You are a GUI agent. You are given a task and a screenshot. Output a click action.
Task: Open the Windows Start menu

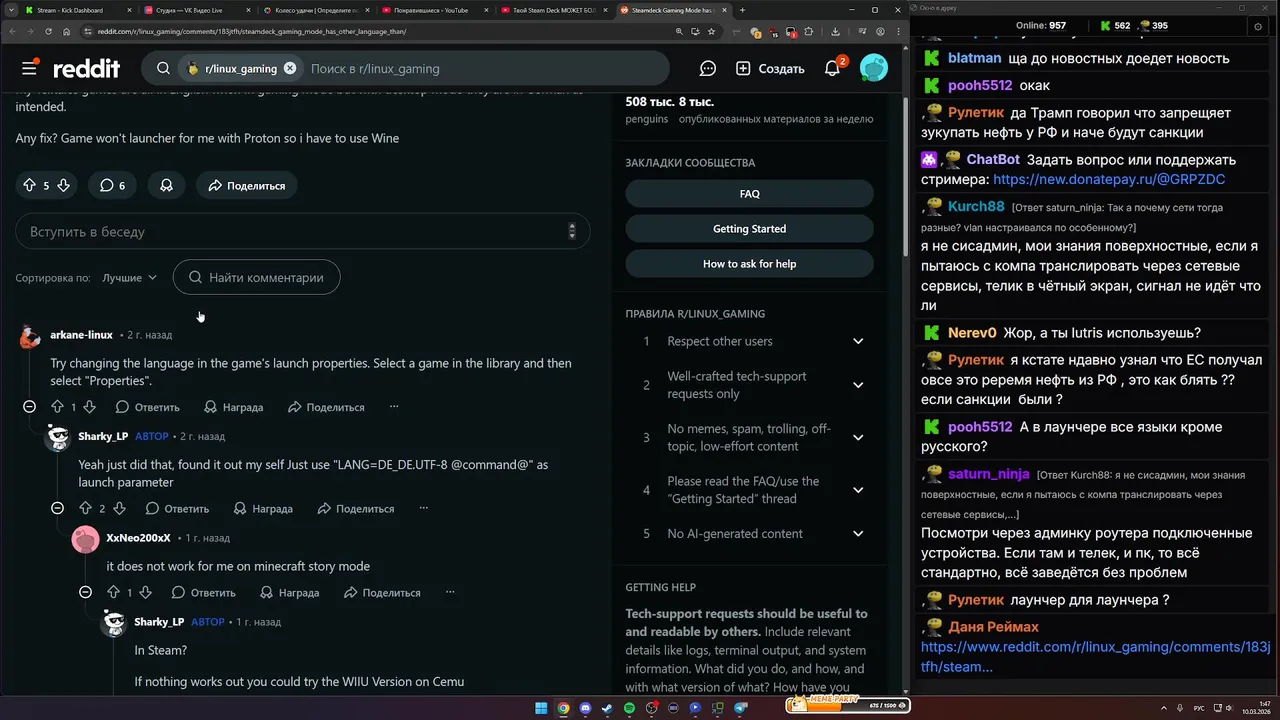click(541, 708)
